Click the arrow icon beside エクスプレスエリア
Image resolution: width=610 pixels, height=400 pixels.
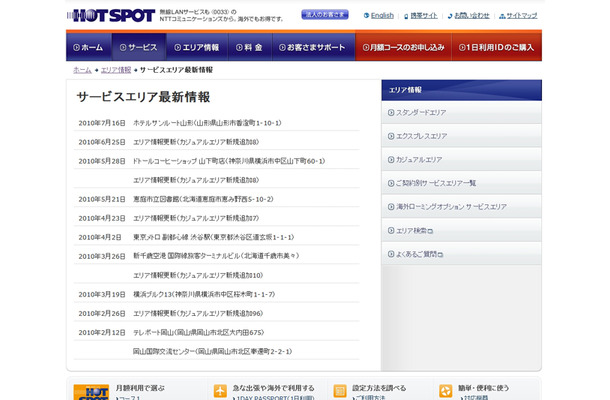pos(391,136)
